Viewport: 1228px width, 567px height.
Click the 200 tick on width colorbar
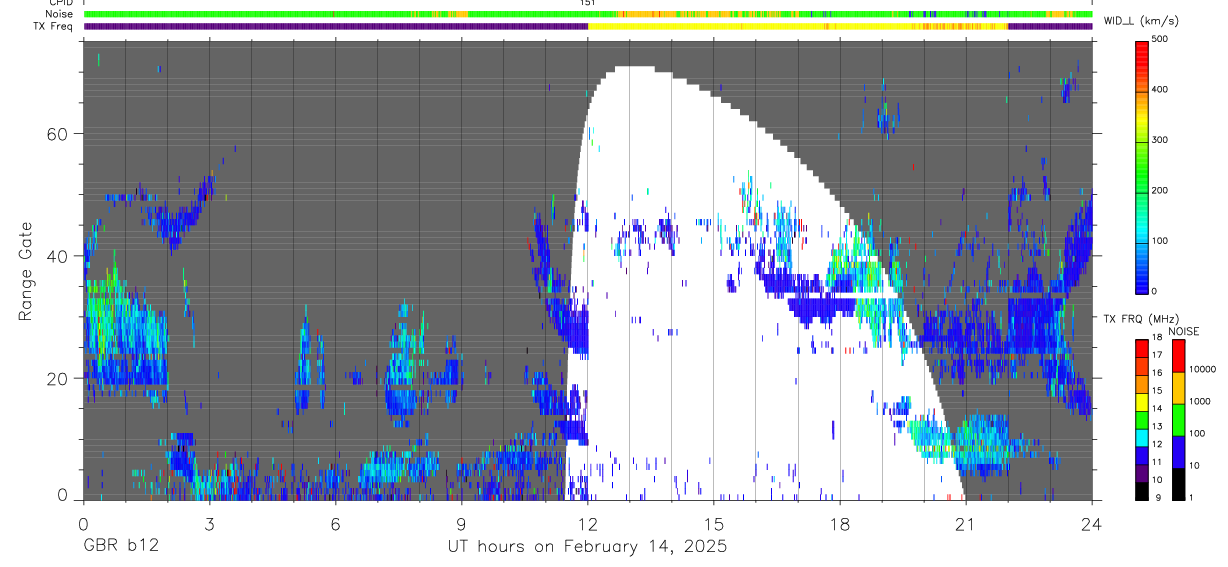tap(1161, 190)
